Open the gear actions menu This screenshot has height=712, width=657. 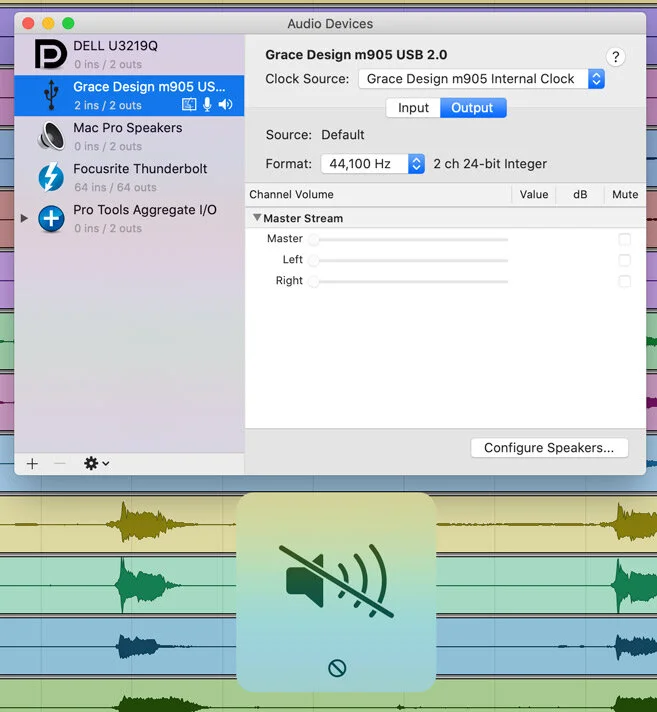96,464
